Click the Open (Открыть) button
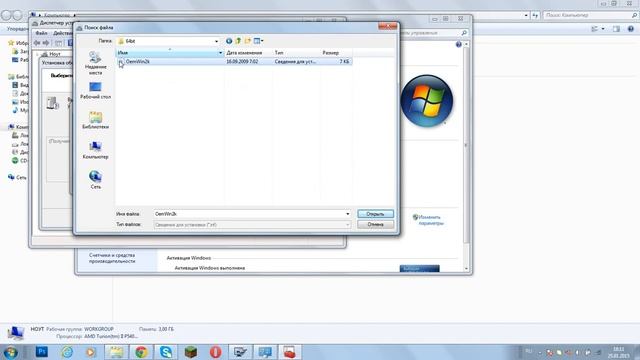The height and width of the screenshot is (360, 640). point(375,214)
